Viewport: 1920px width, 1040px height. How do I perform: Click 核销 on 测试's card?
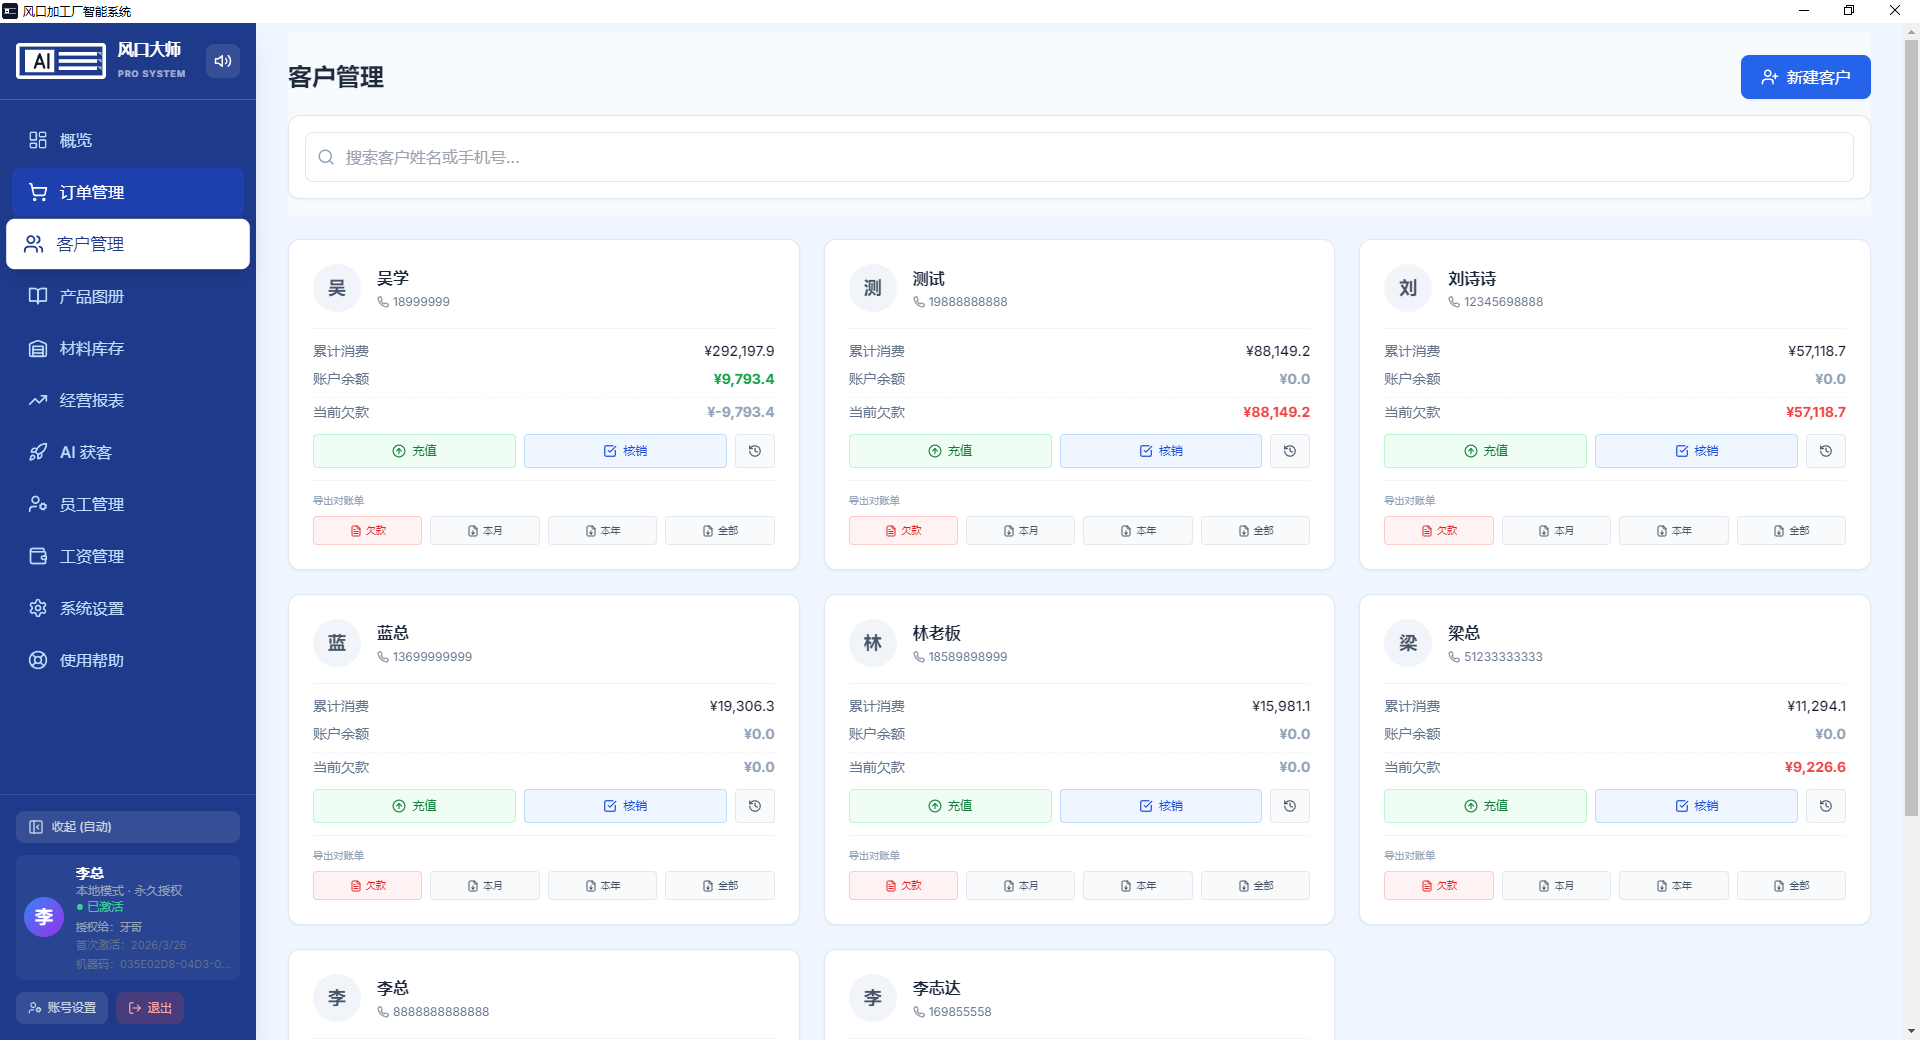[x=1161, y=451]
